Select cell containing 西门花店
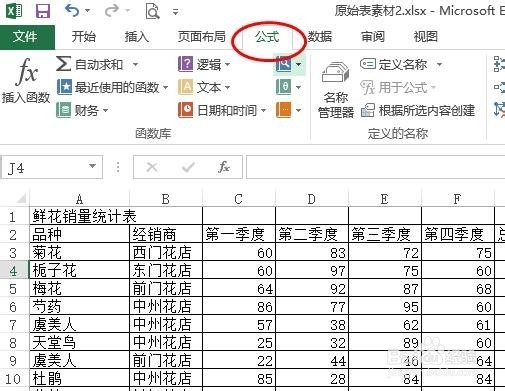Image resolution: width=505 pixels, height=391 pixels. pos(166,252)
